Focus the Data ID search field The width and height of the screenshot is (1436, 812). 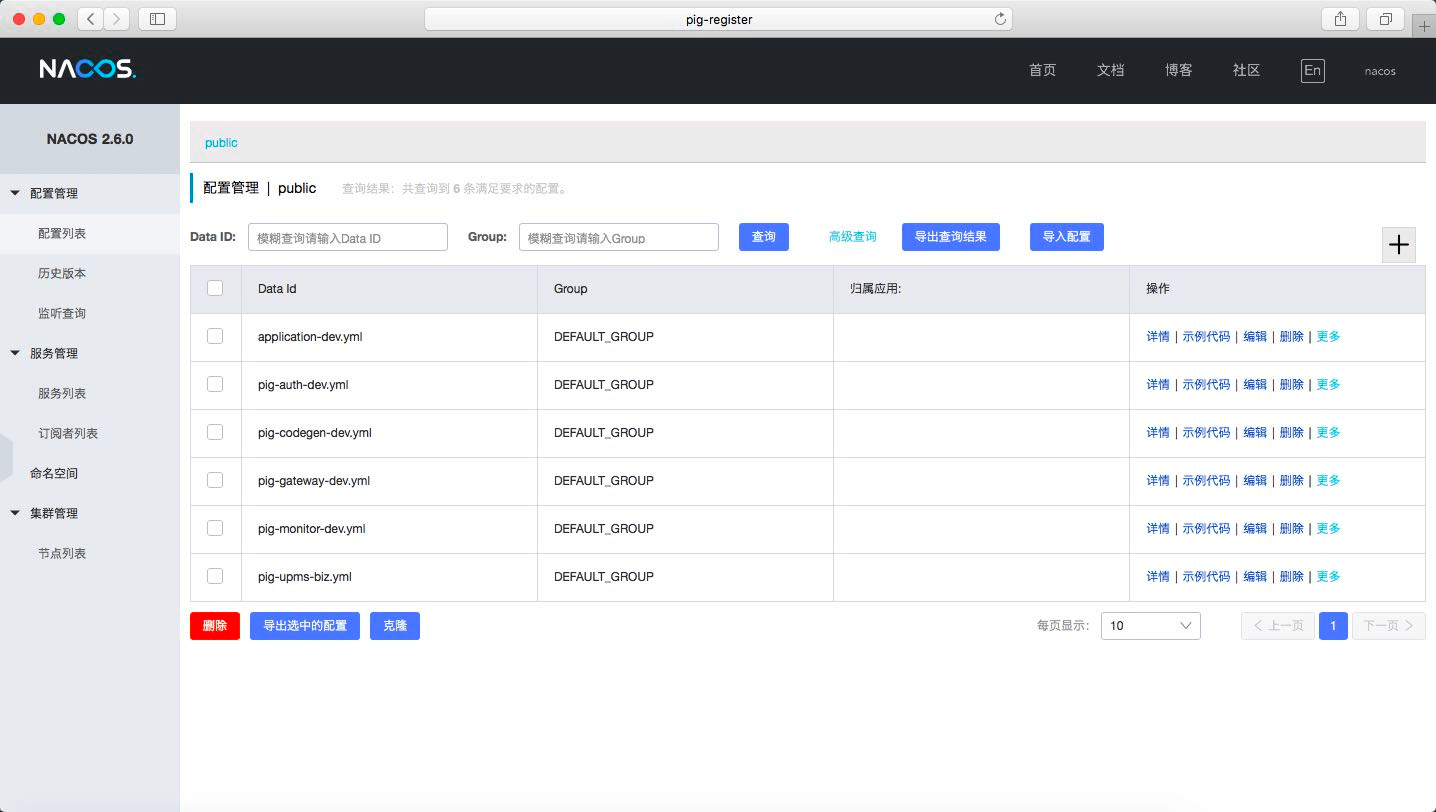348,237
